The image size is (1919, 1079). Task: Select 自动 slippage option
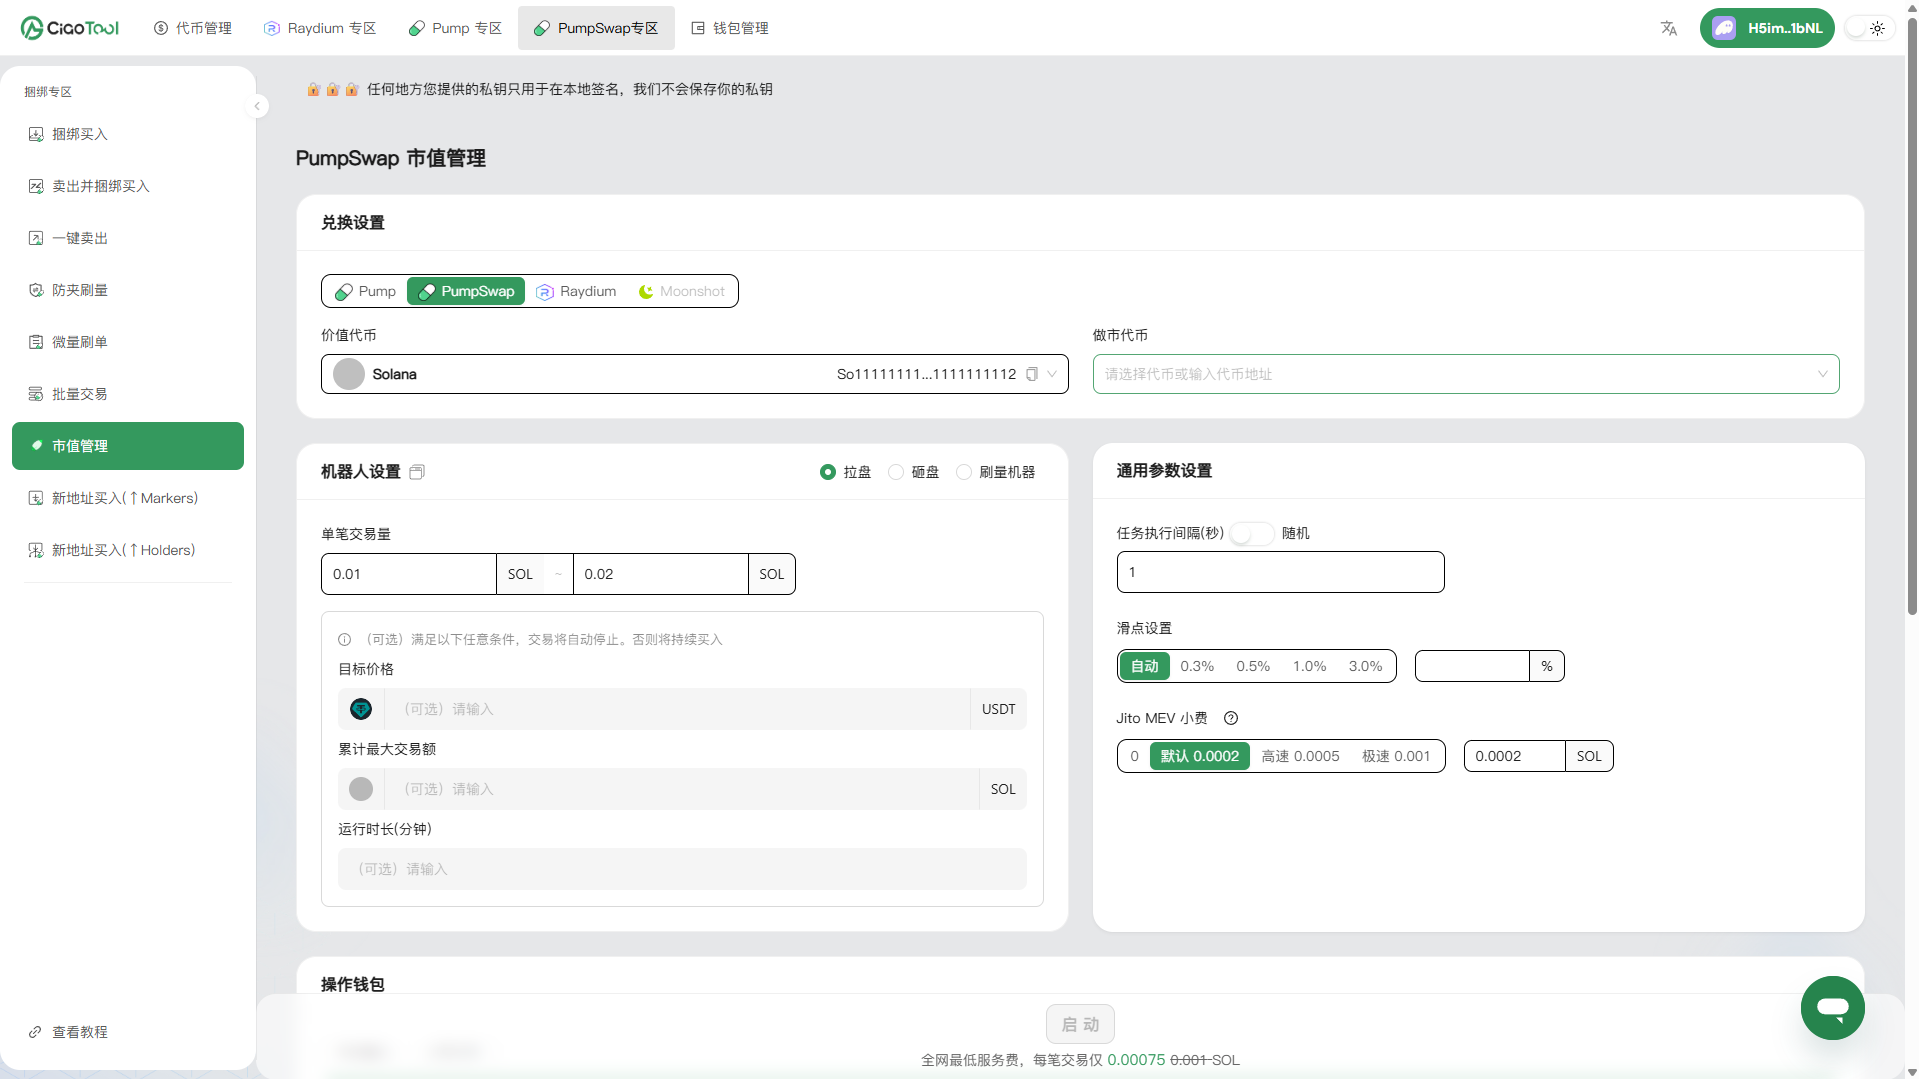[1145, 666]
